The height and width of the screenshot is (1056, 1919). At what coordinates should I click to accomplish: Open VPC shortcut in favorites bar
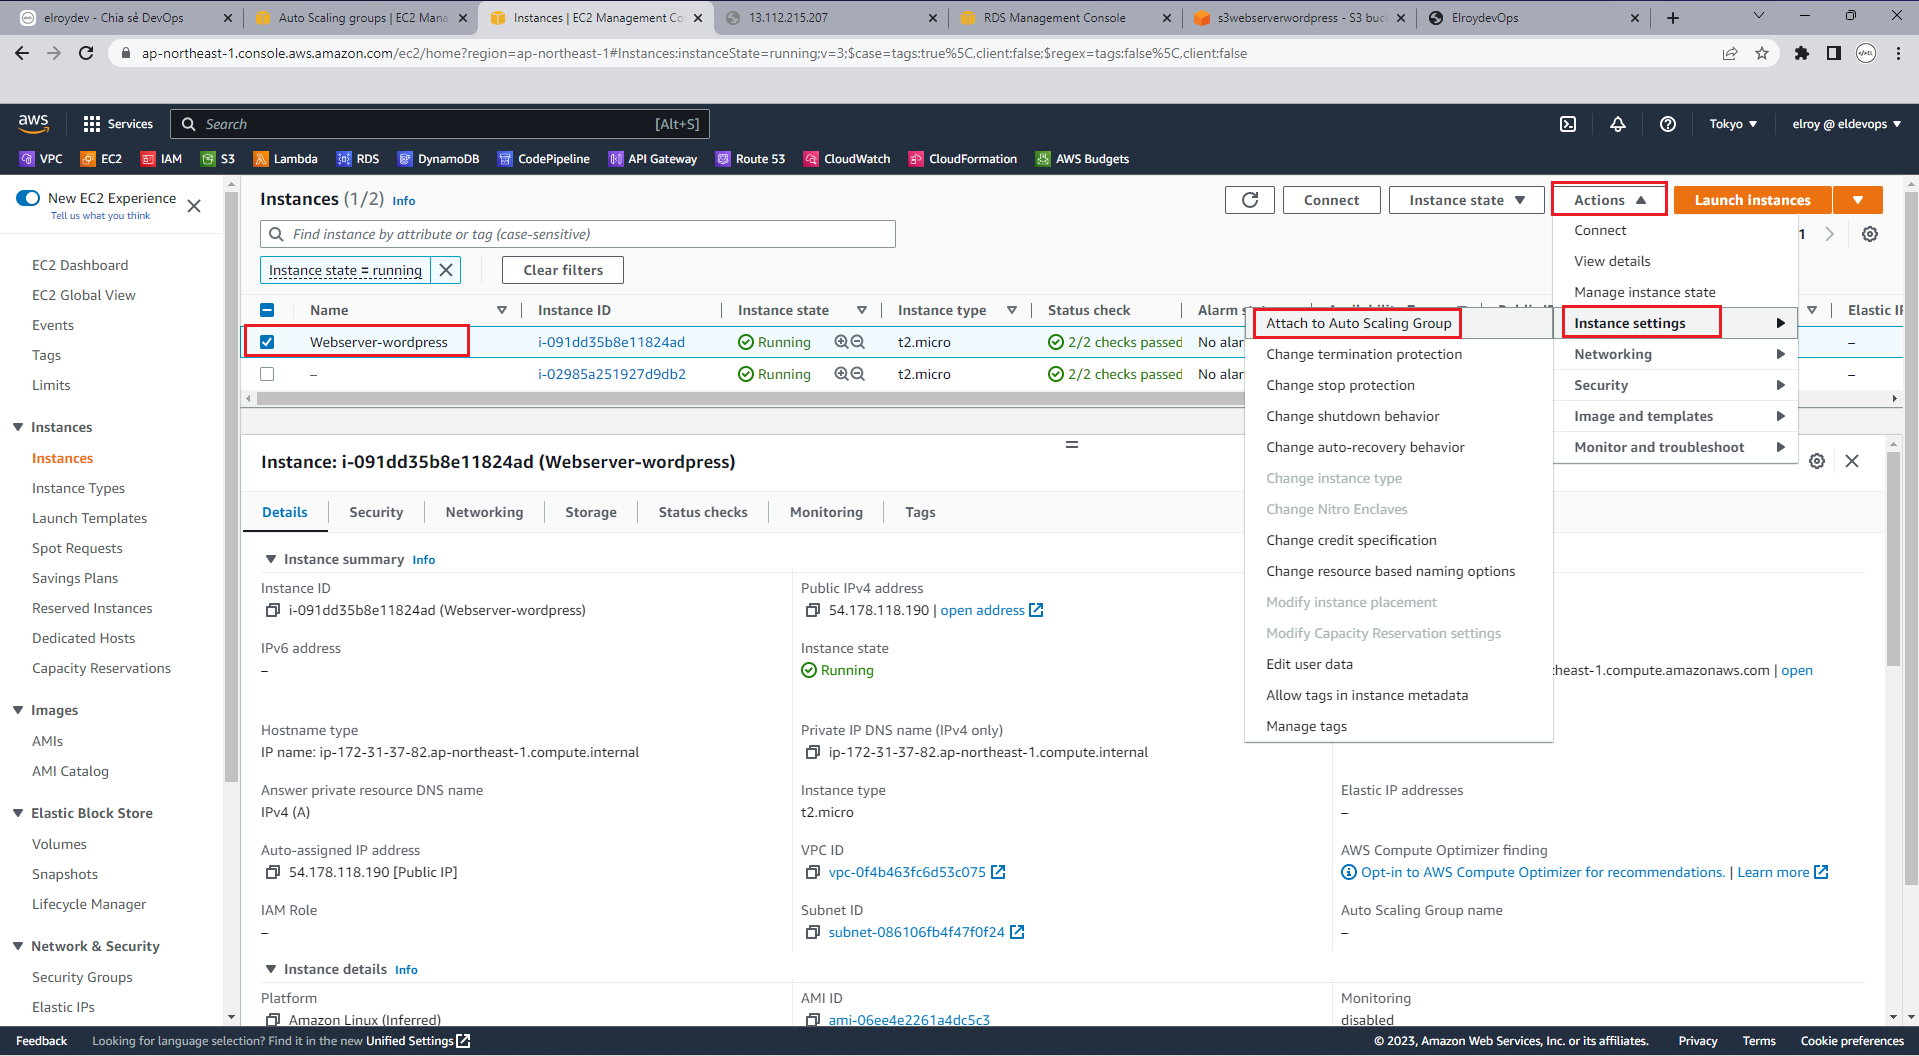pos(41,159)
